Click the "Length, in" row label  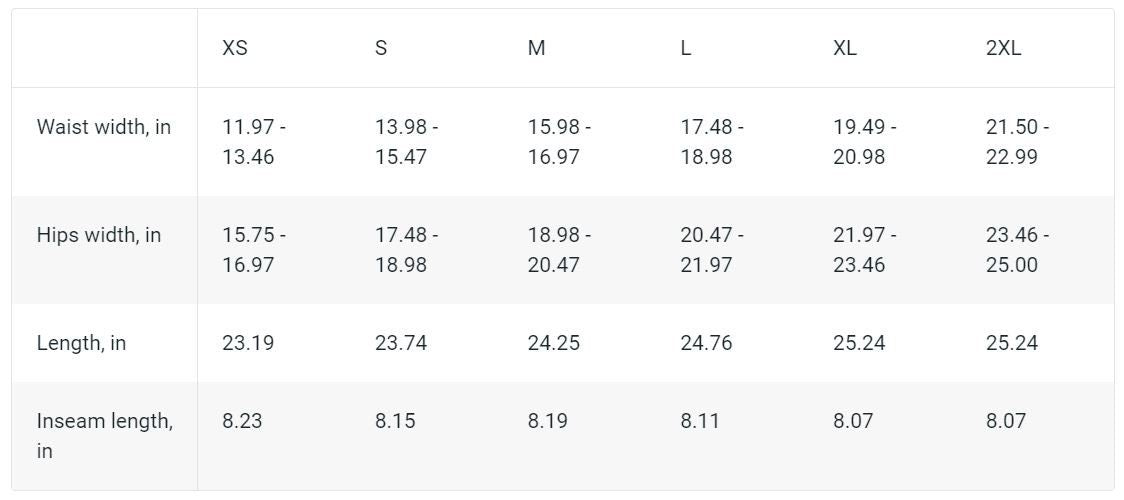[x=81, y=343]
